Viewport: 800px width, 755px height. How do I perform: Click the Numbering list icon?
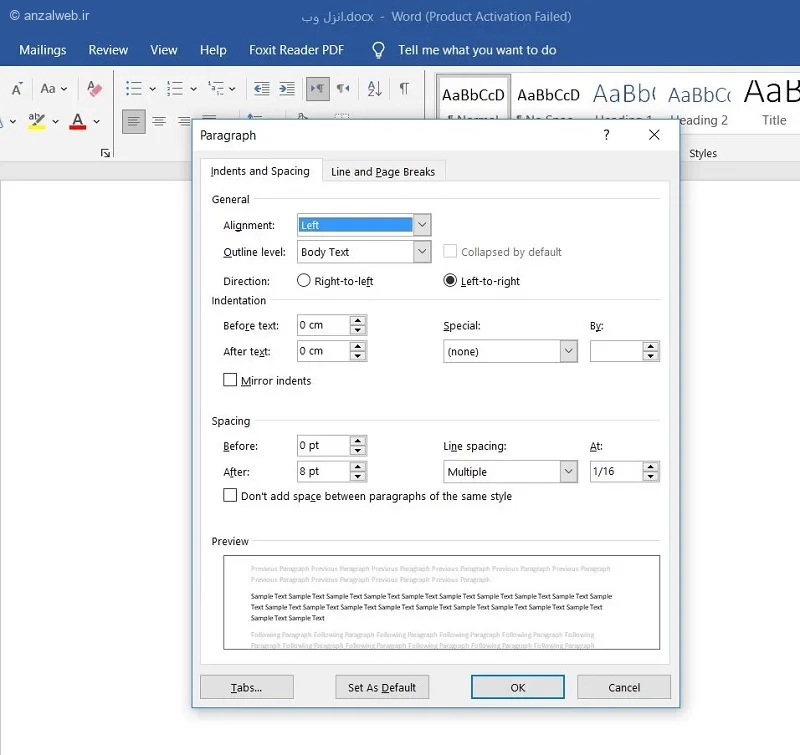pyautogui.click(x=174, y=89)
